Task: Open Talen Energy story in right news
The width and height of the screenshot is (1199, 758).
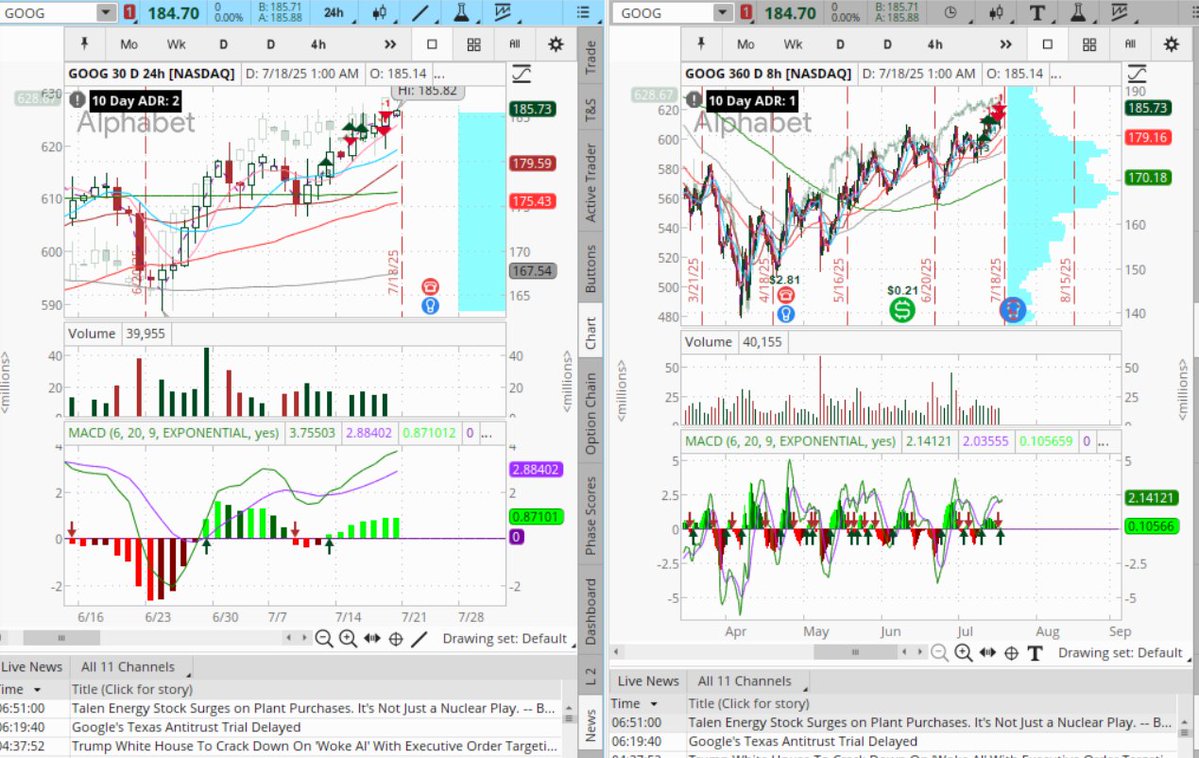Action: point(930,723)
